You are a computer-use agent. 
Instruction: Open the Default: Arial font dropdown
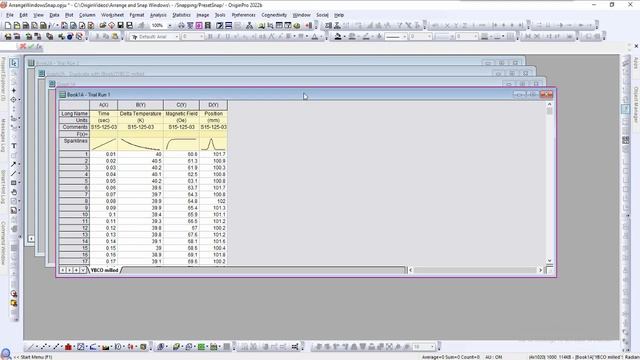pyautogui.click(x=177, y=37)
